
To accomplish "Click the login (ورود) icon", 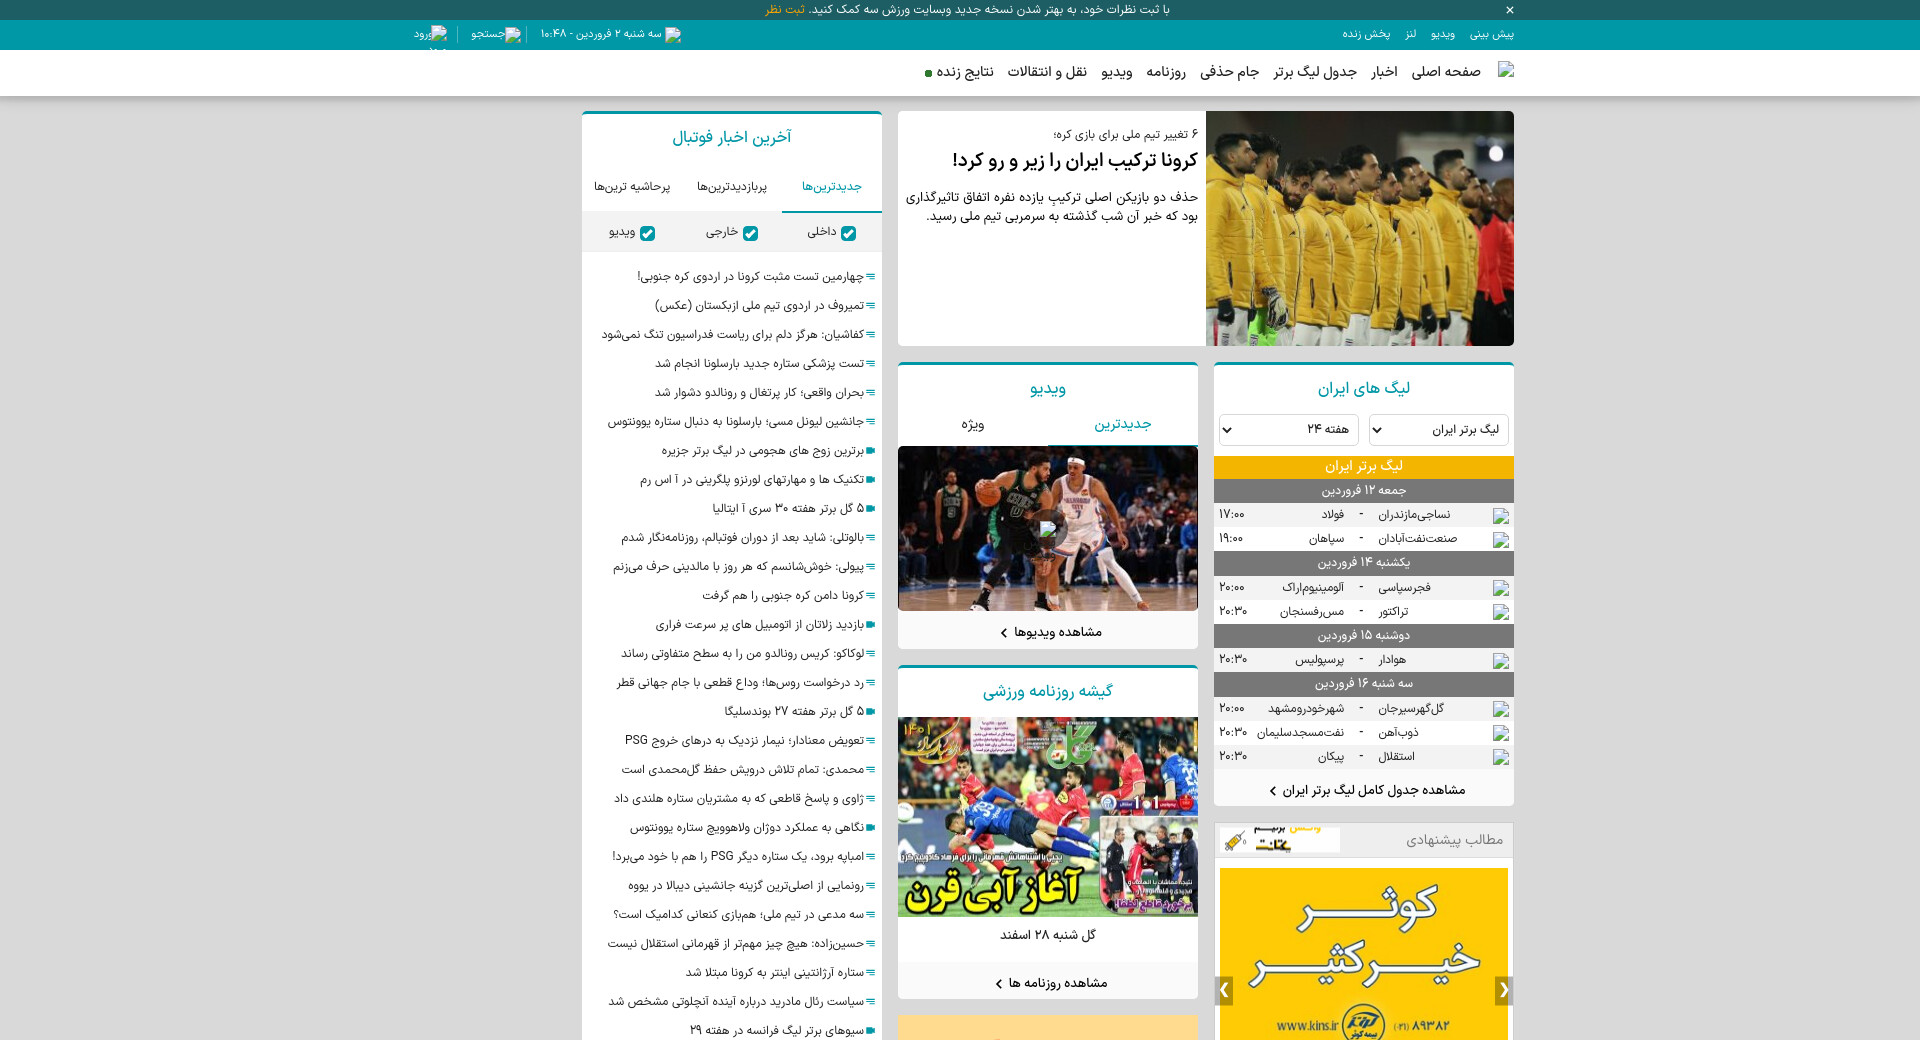I will pyautogui.click(x=438, y=33).
